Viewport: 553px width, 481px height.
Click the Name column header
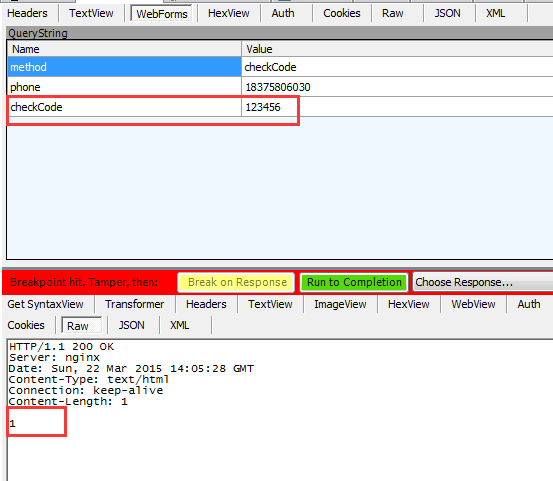click(x=124, y=49)
